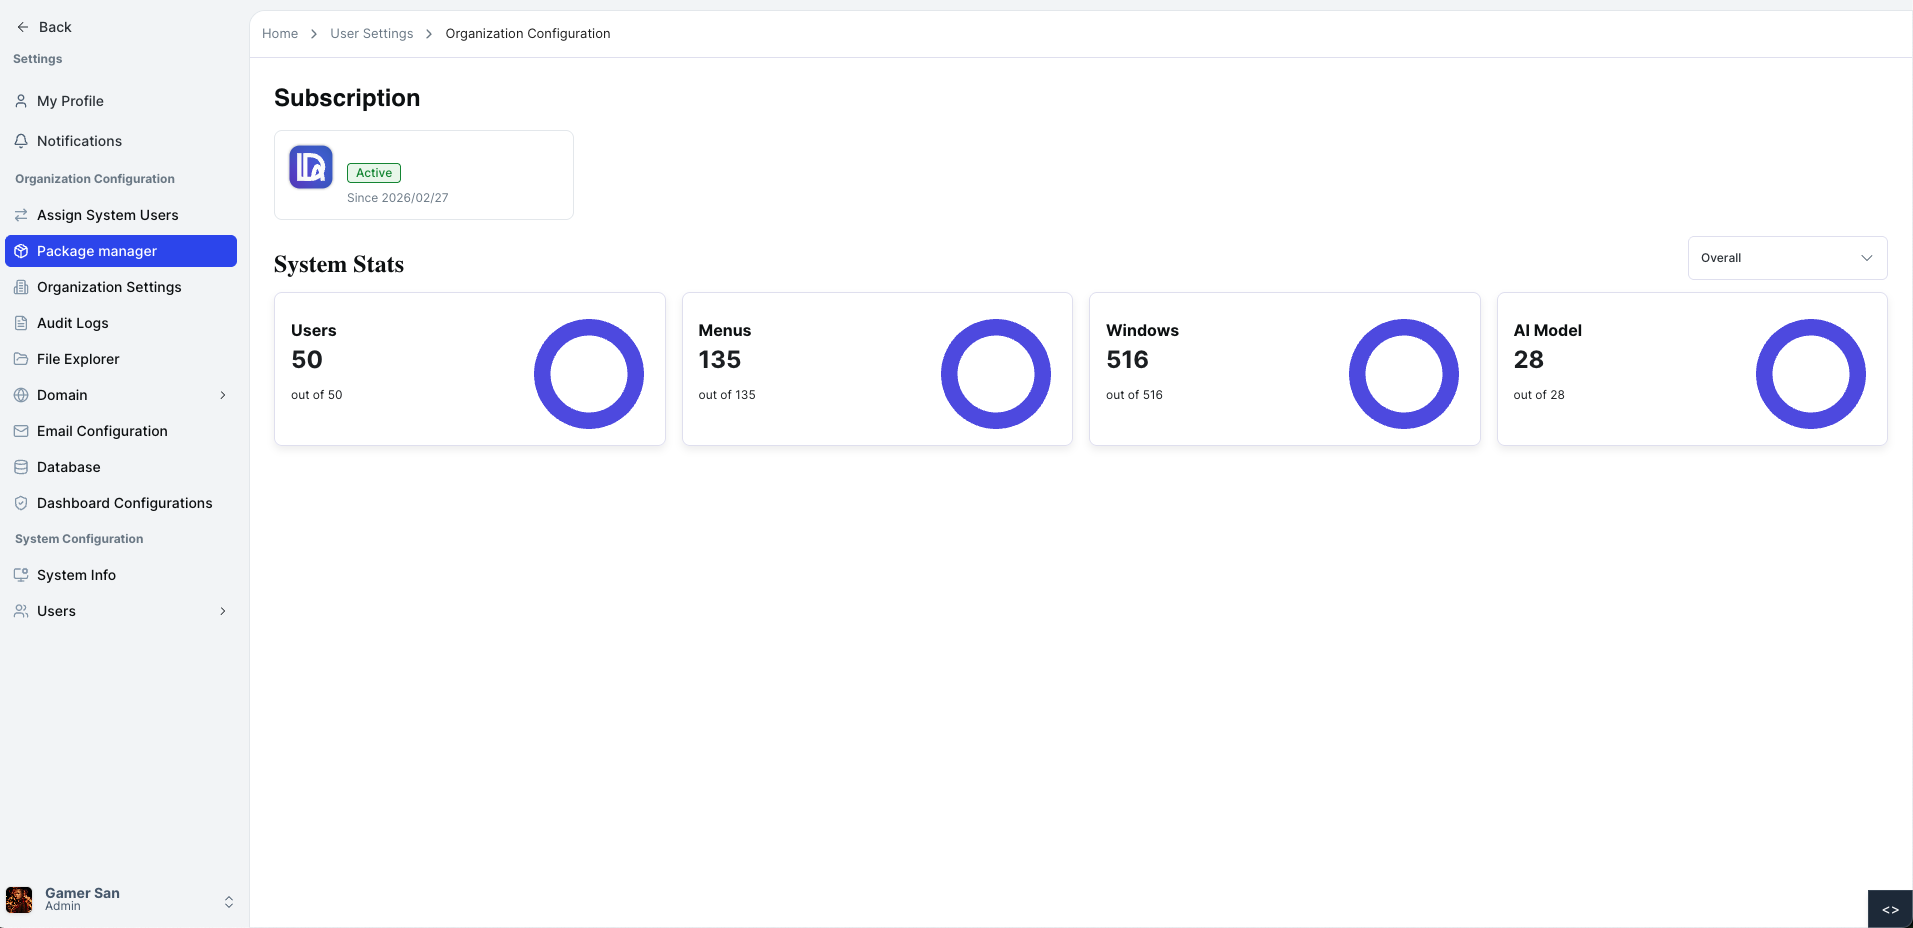Open Home from the breadcrumb
This screenshot has width=1913, height=928.
tap(280, 33)
